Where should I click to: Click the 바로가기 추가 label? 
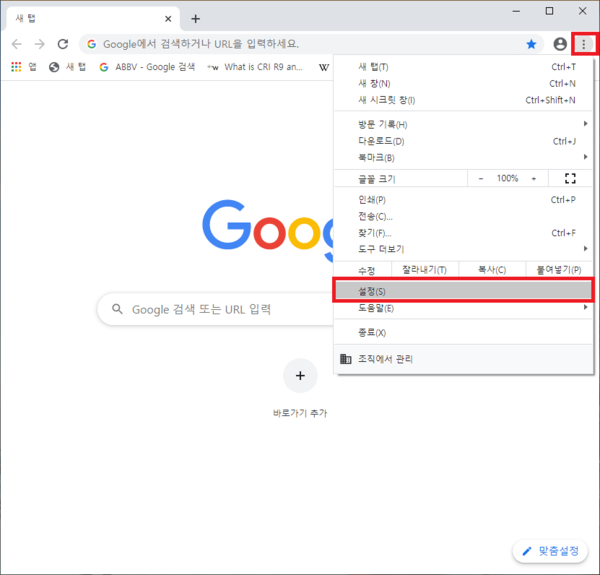300,413
